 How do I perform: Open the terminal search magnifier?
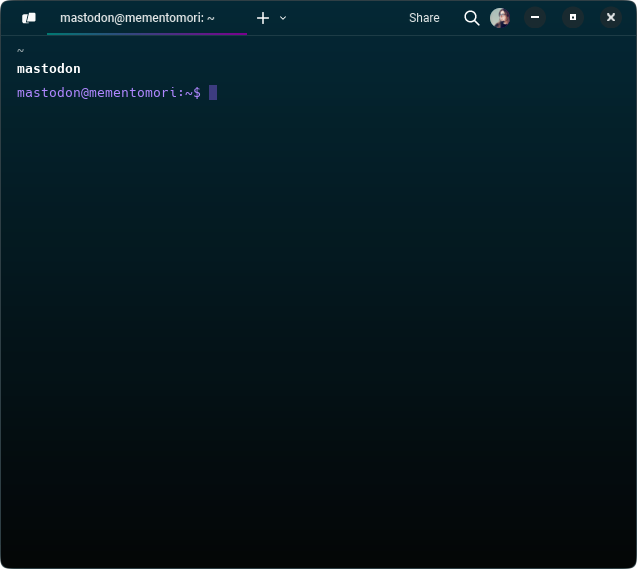472,18
